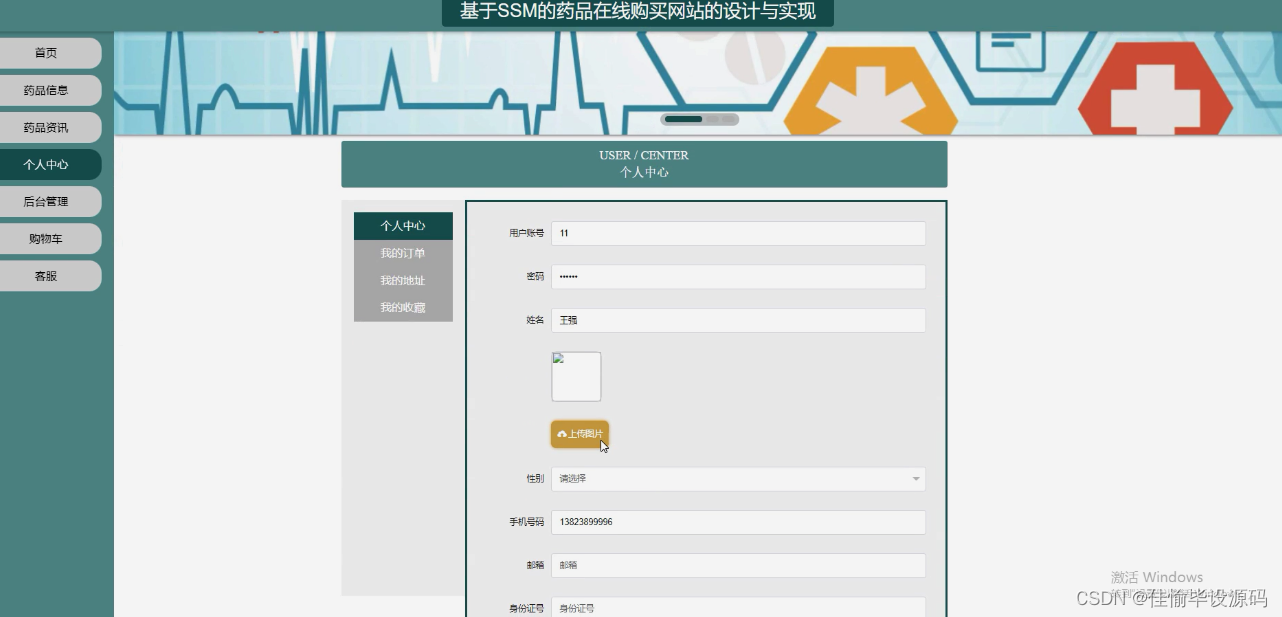Contact 客服 from the sidebar

coord(48,276)
